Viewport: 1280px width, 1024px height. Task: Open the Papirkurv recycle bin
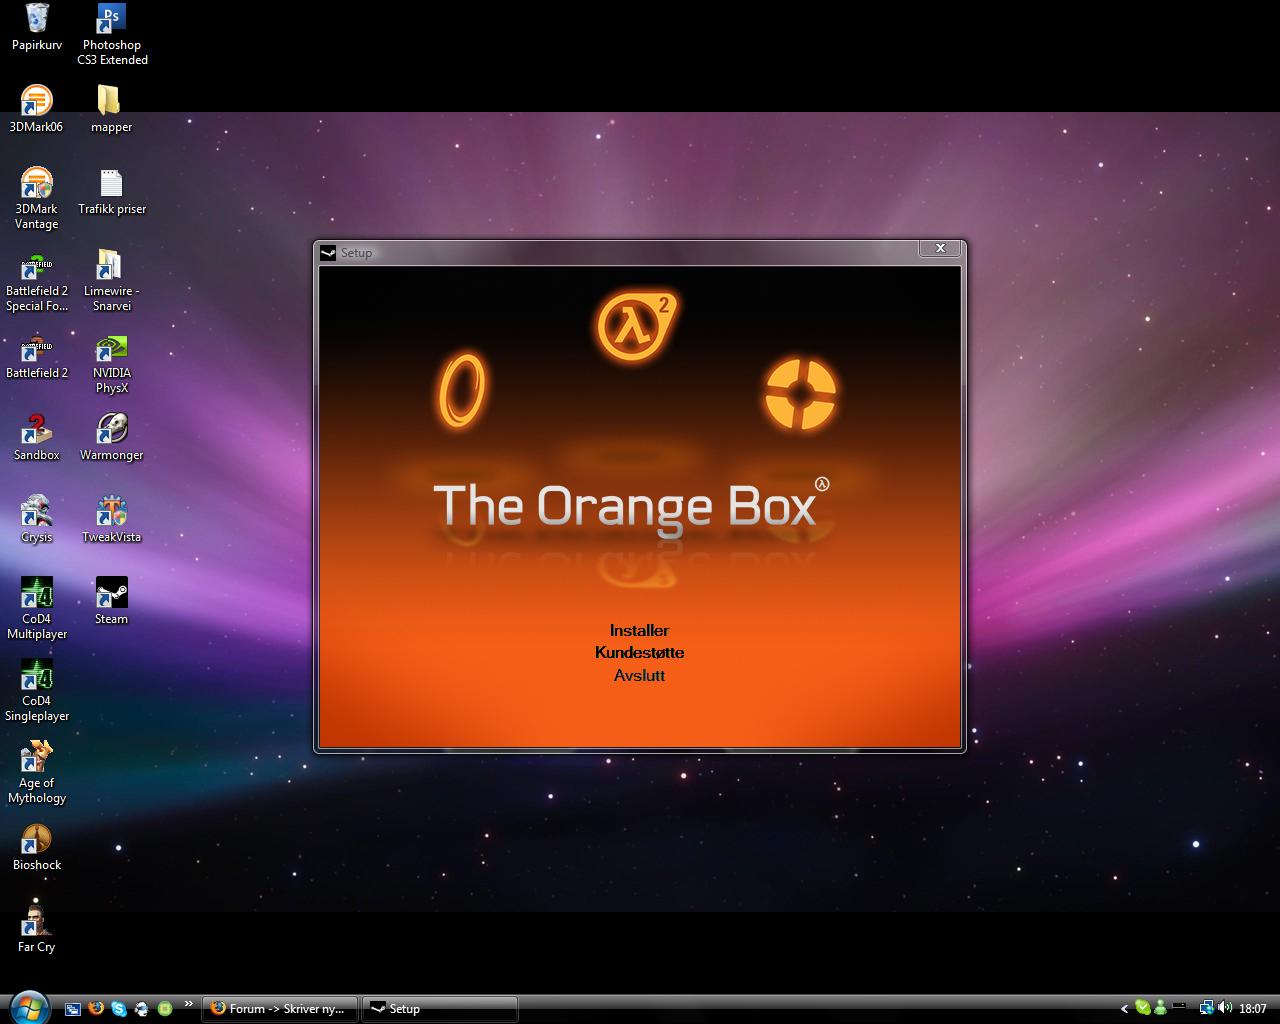[x=37, y=27]
